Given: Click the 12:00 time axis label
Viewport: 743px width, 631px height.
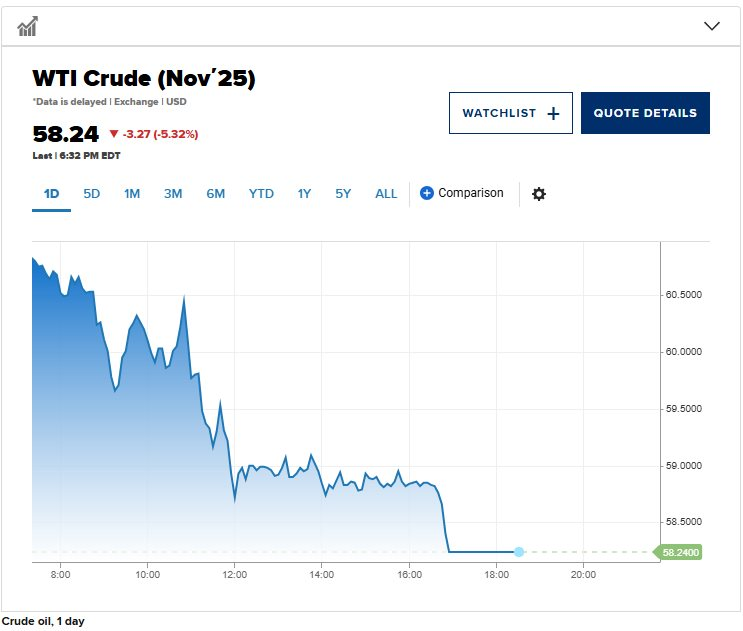Looking at the screenshot, I should tap(234, 575).
